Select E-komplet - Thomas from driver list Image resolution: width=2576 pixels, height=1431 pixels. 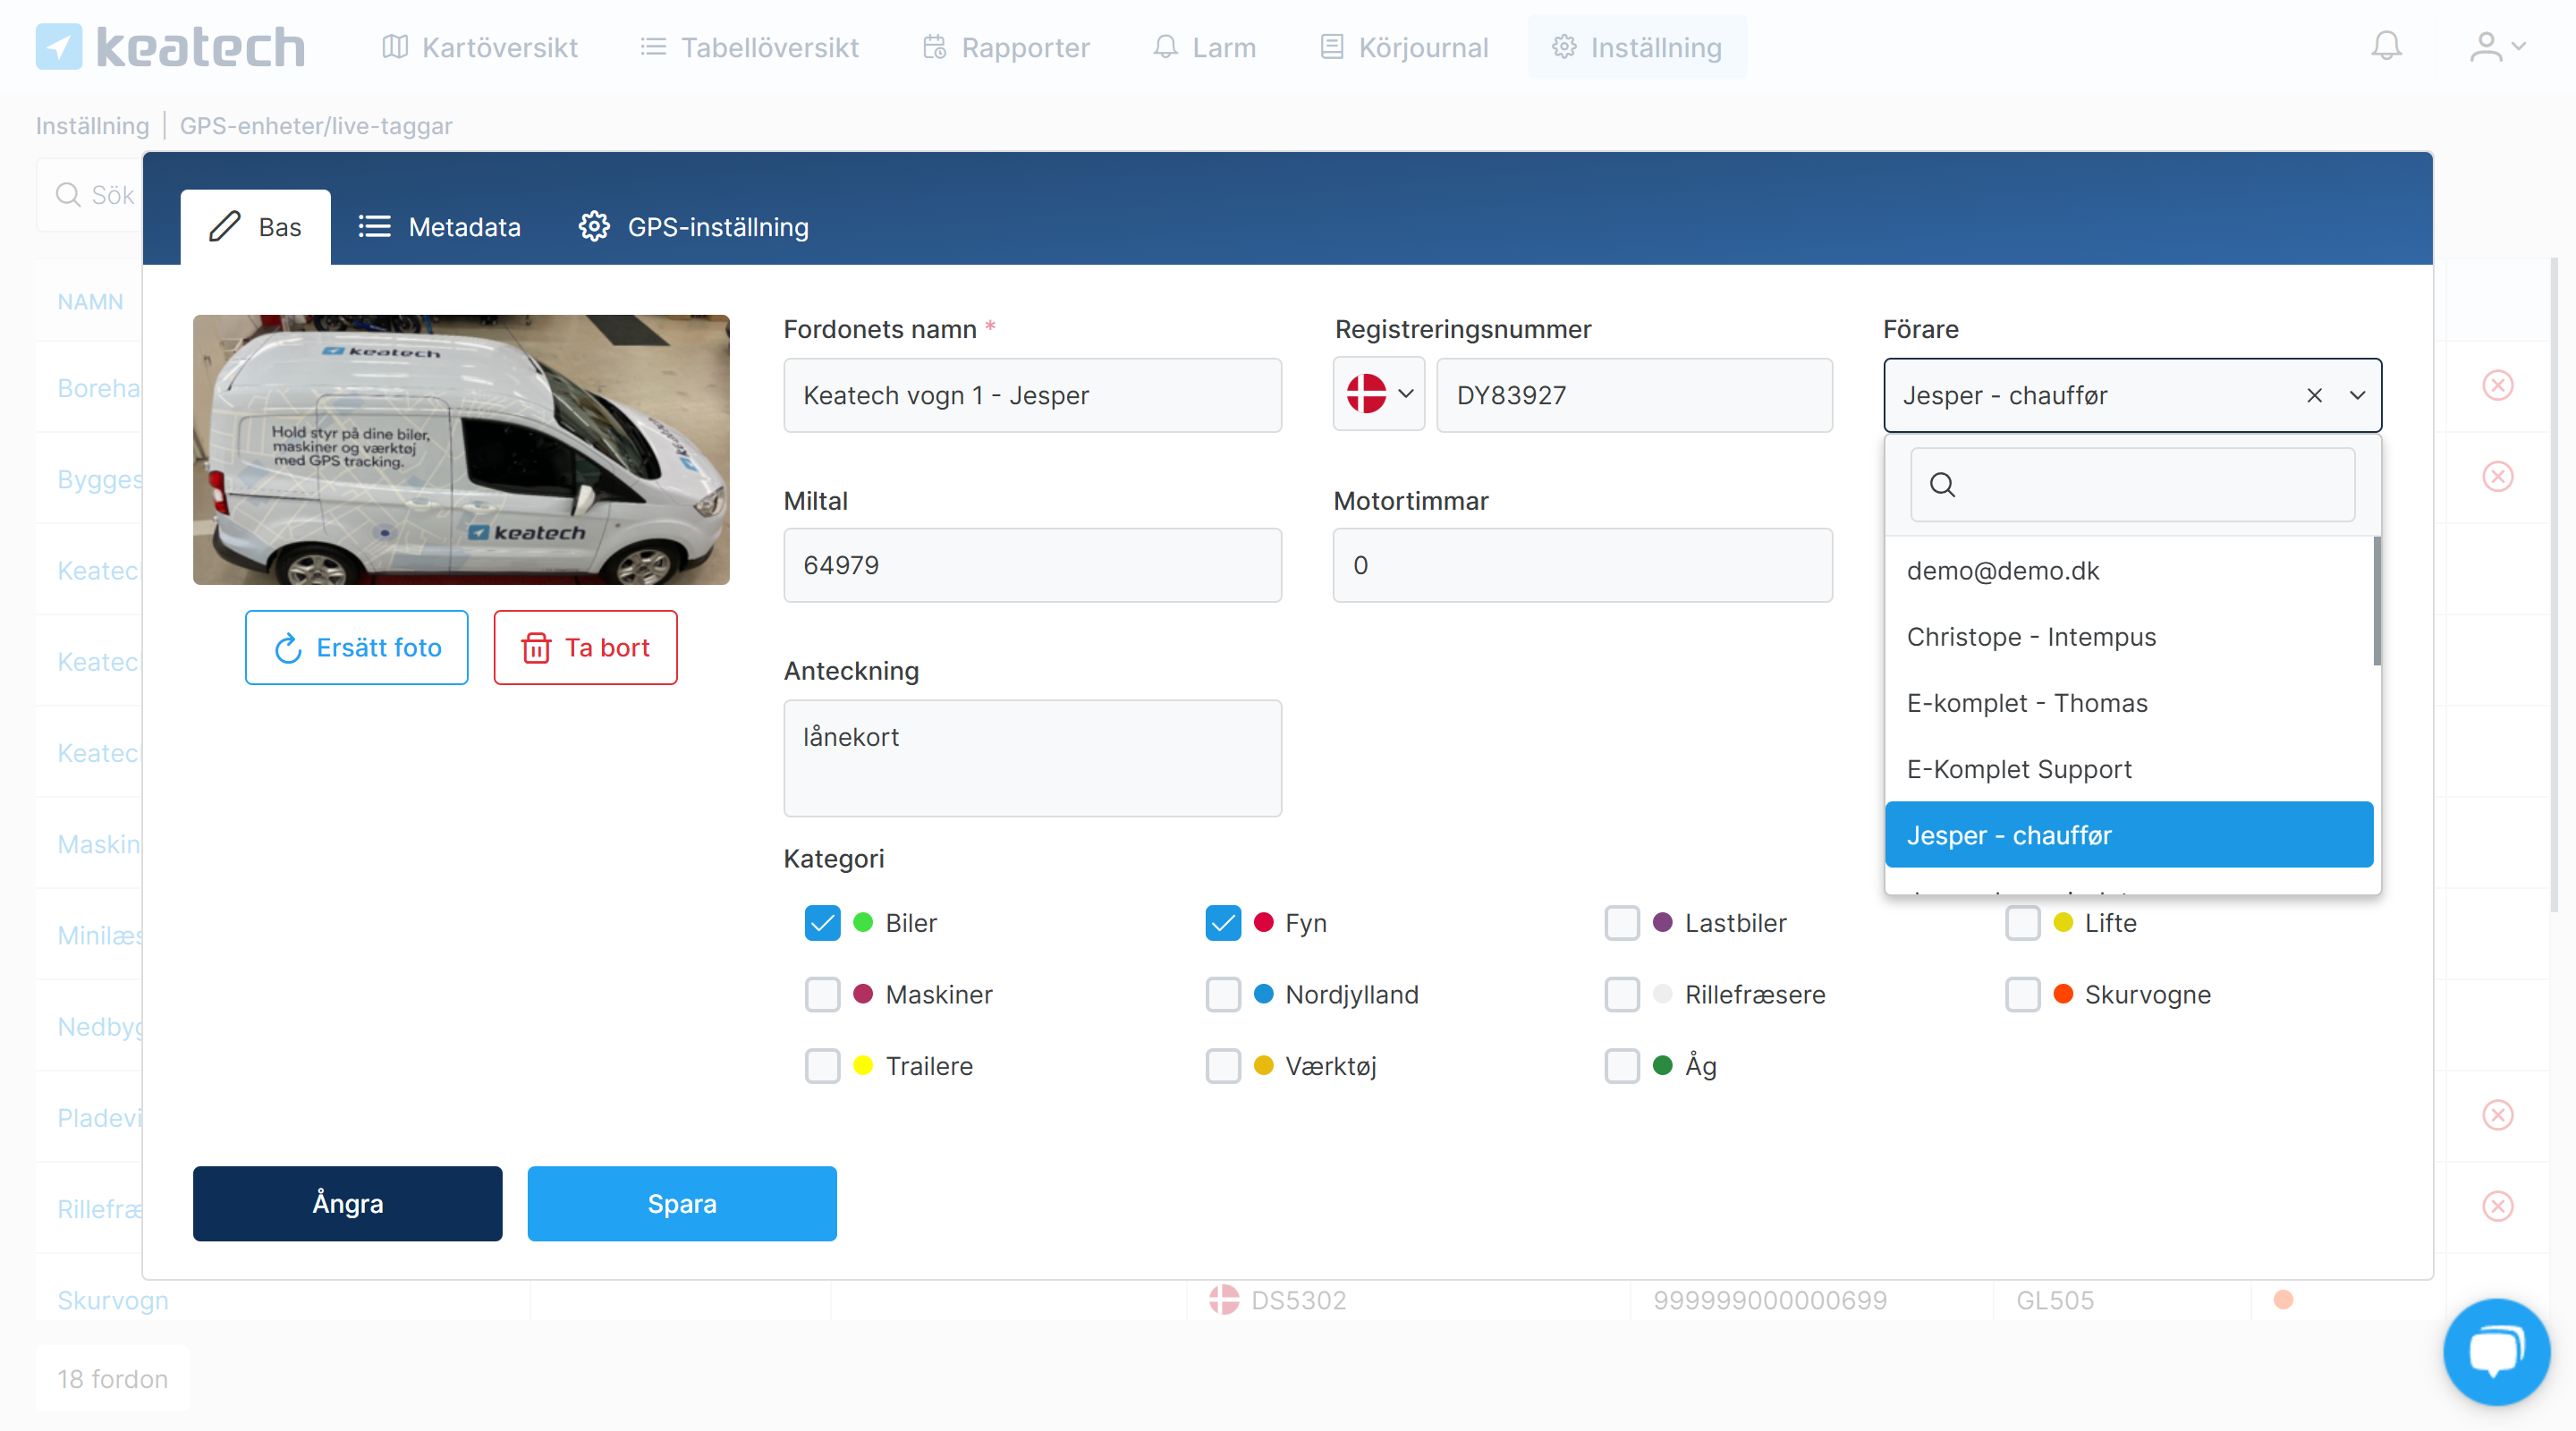(x=2027, y=703)
